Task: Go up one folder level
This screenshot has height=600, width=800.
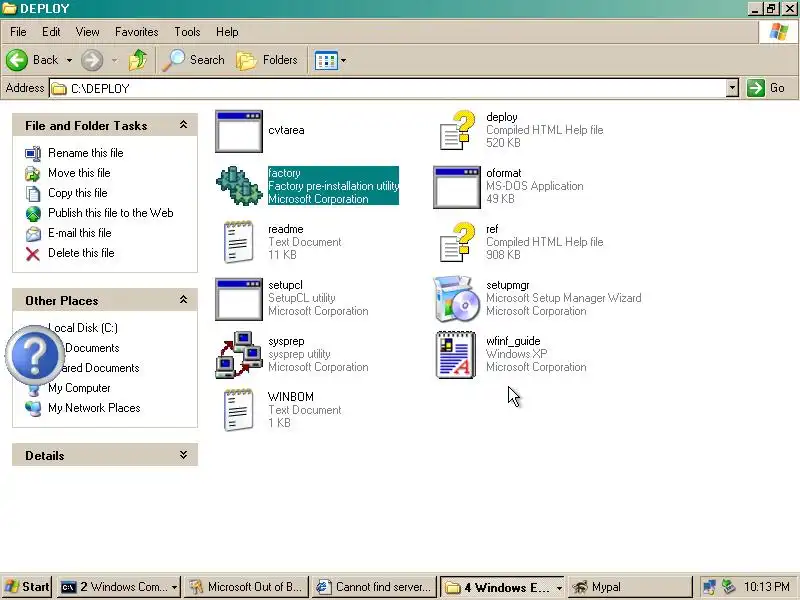Action: click(138, 60)
